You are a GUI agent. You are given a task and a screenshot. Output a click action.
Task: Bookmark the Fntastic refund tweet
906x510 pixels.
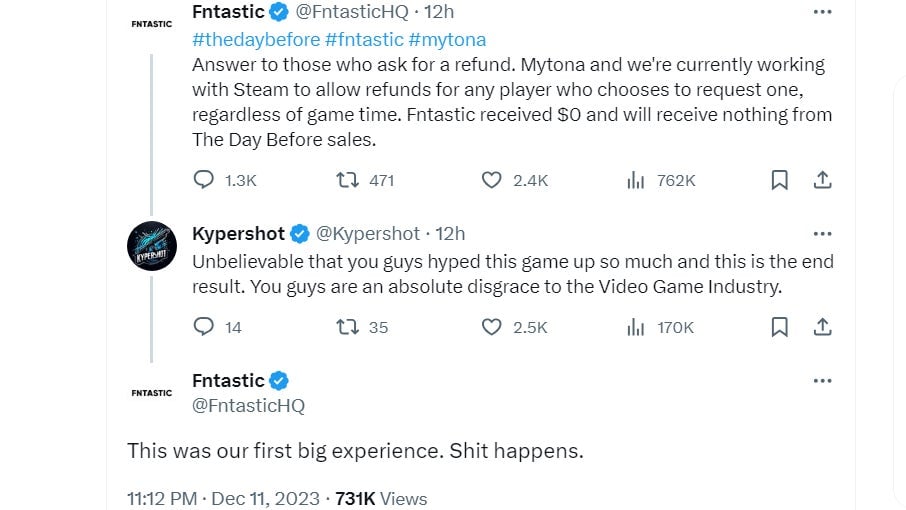[780, 180]
